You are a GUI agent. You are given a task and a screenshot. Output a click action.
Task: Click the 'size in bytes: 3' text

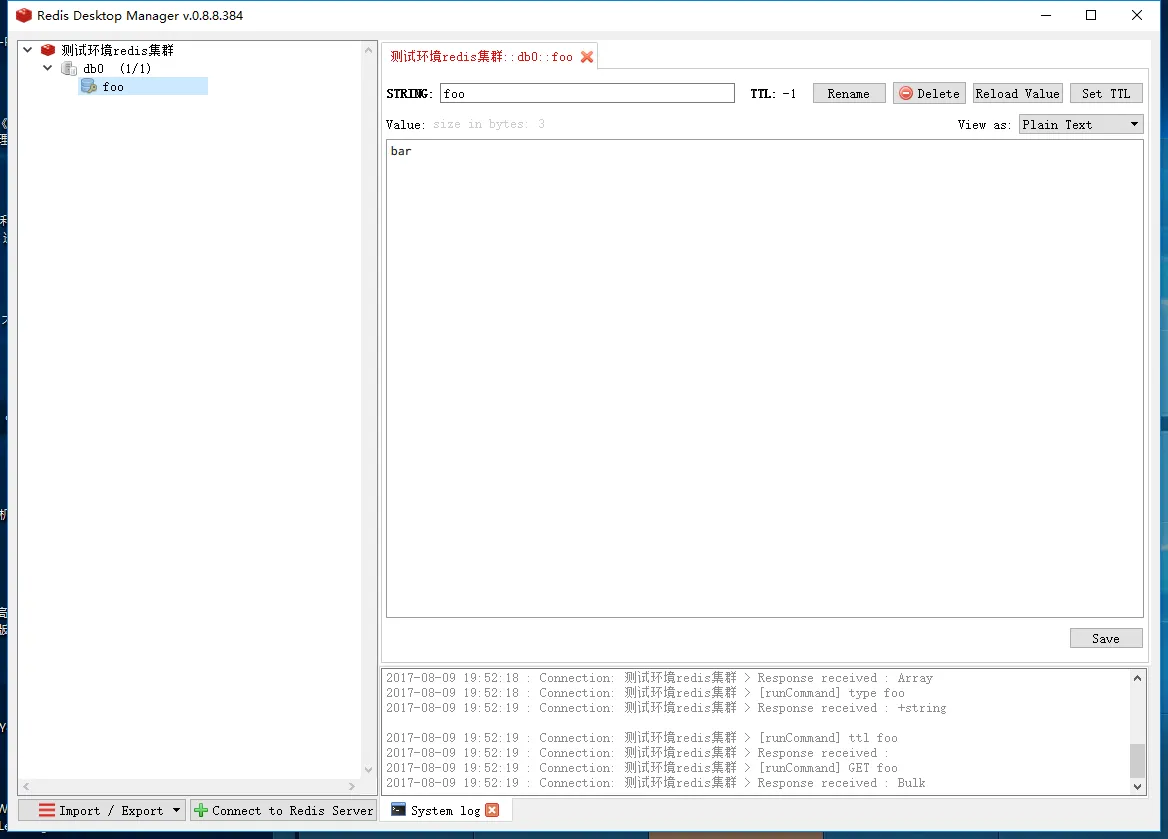pyautogui.click(x=489, y=124)
